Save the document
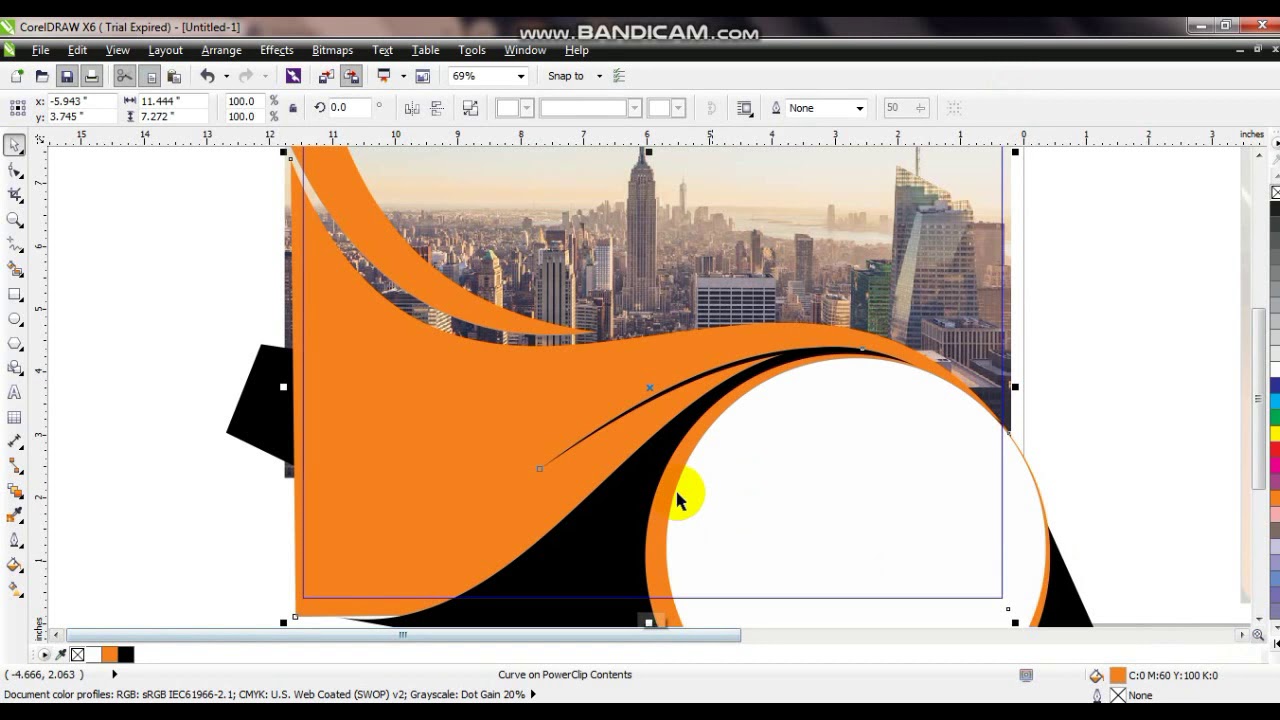Screen dimensions: 1280x720 (67, 76)
